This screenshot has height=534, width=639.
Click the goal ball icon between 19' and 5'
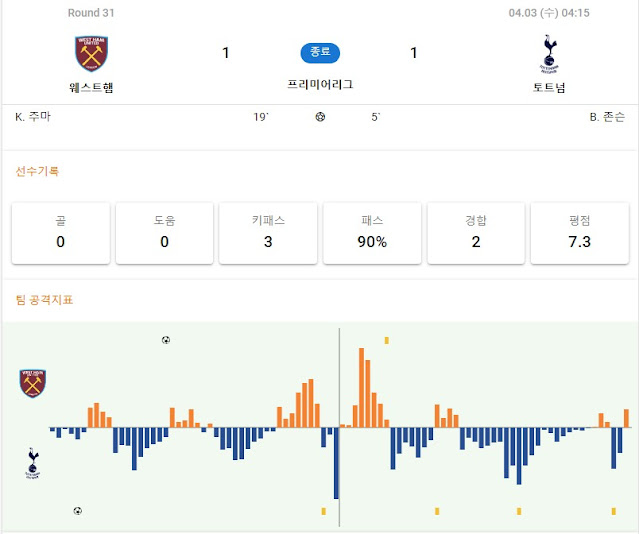click(x=320, y=117)
